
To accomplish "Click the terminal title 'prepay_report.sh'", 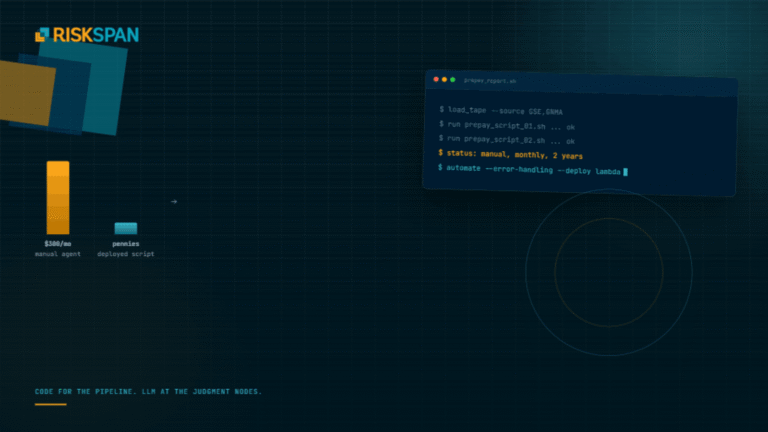I will [x=490, y=81].
